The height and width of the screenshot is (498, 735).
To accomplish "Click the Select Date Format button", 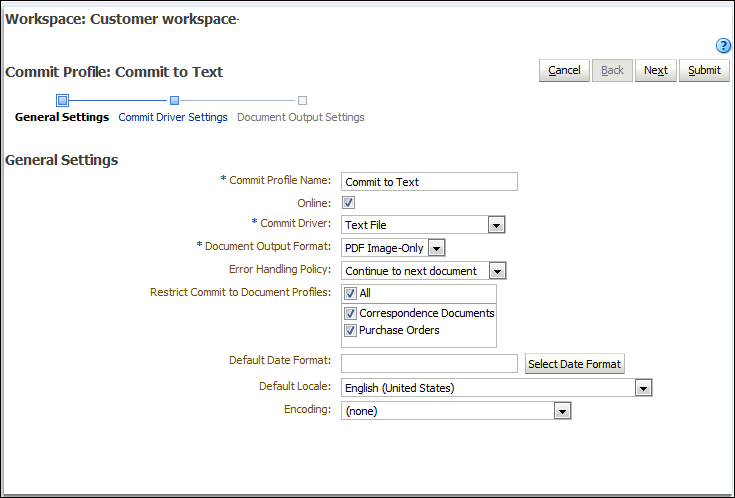I will pyautogui.click(x=574, y=364).
